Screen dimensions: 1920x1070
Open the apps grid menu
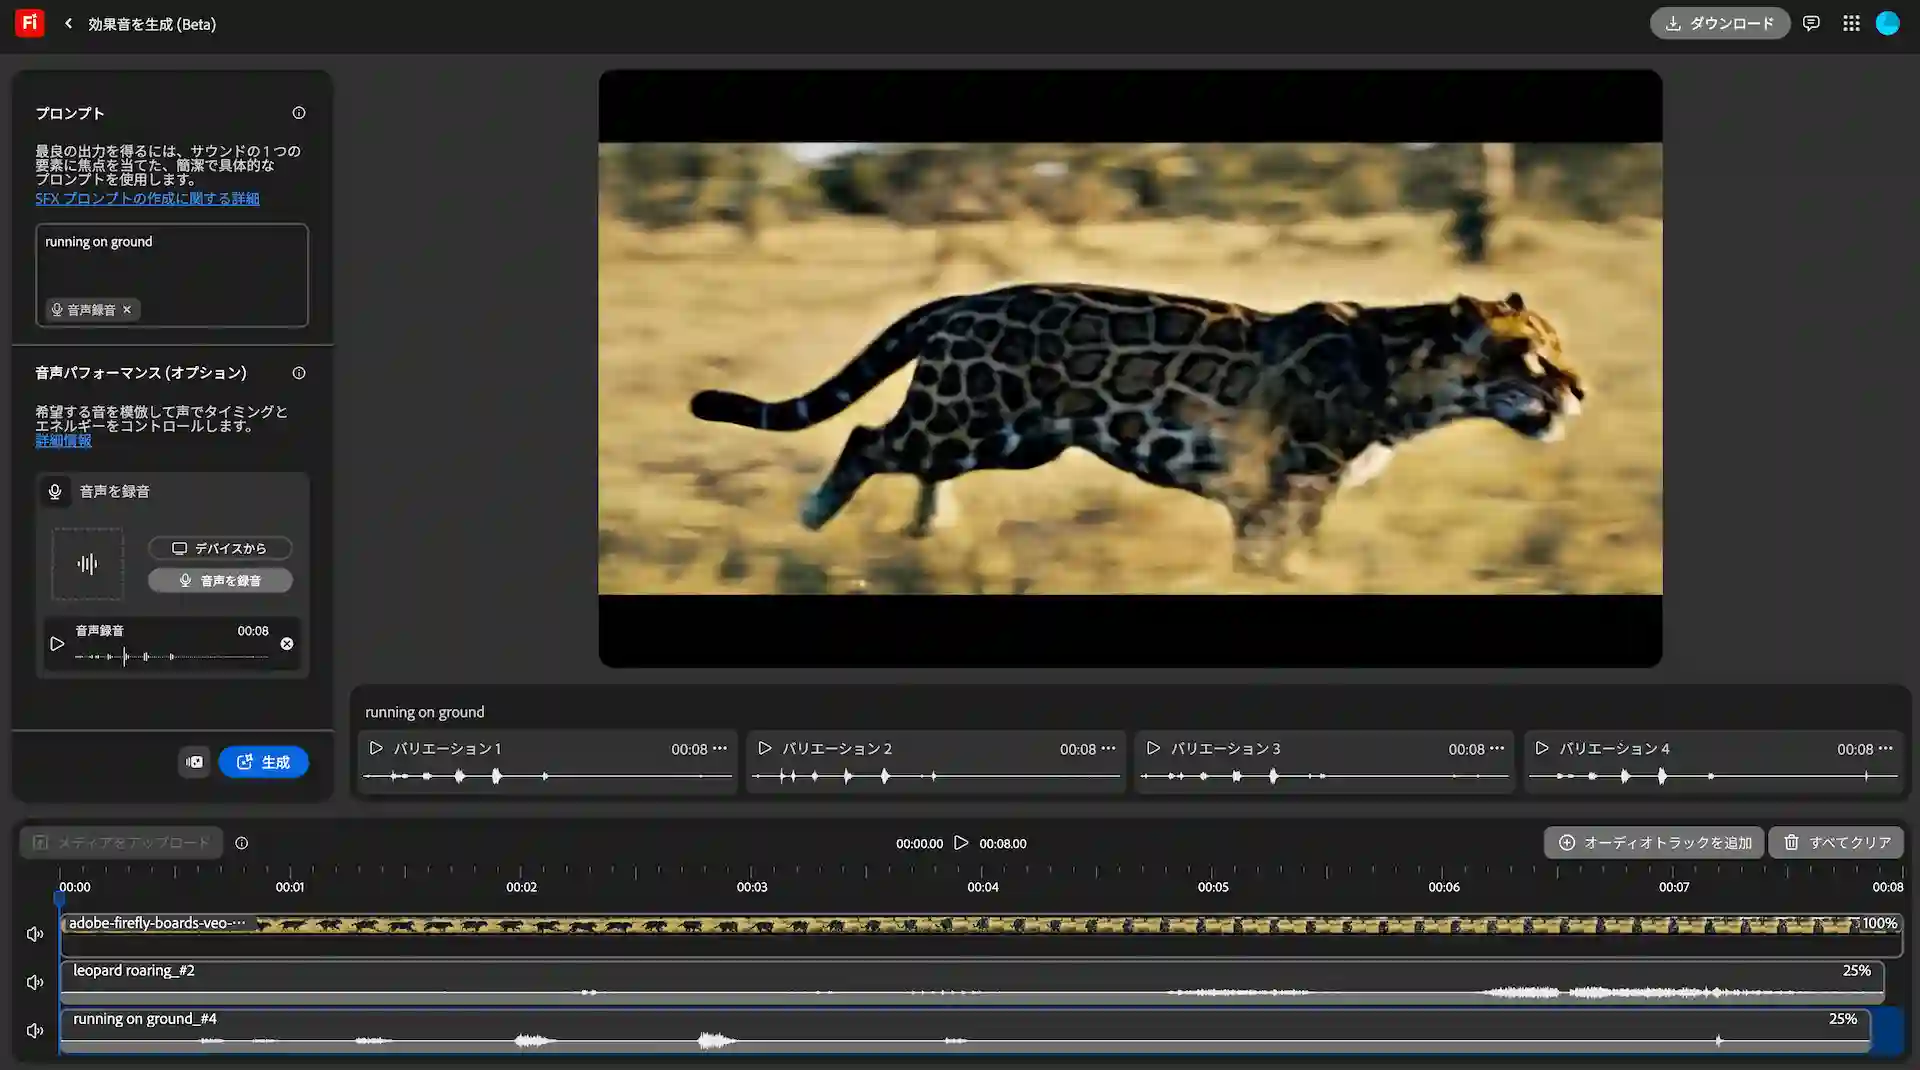[x=1851, y=23]
